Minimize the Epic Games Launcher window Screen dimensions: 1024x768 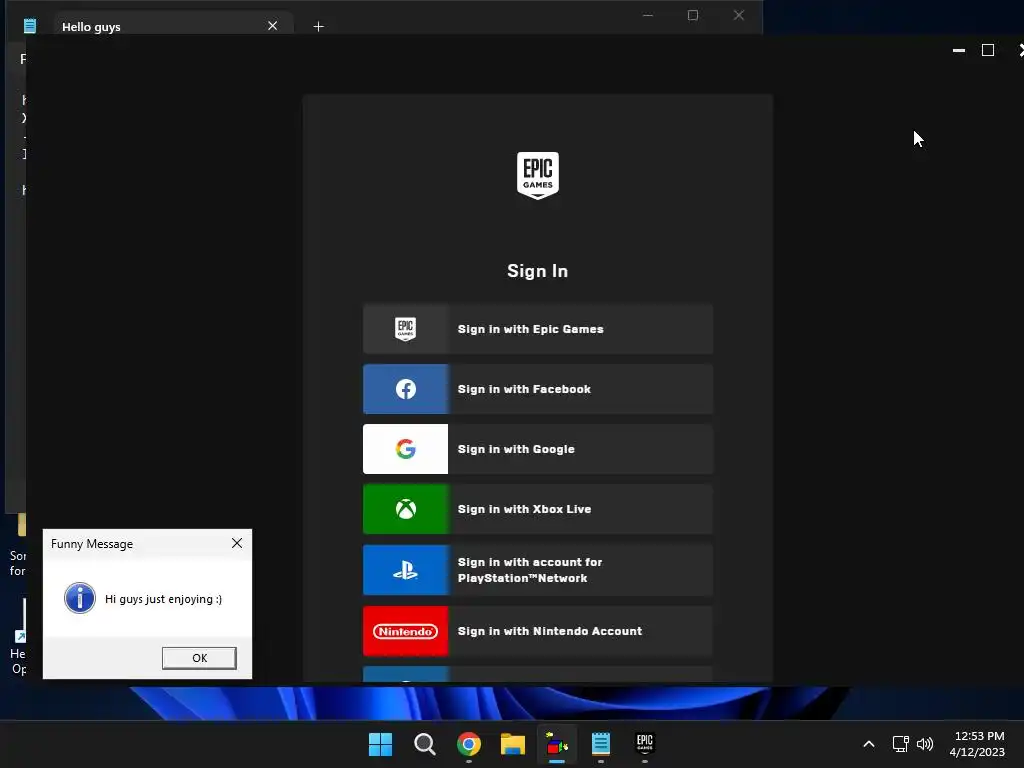[959, 50]
